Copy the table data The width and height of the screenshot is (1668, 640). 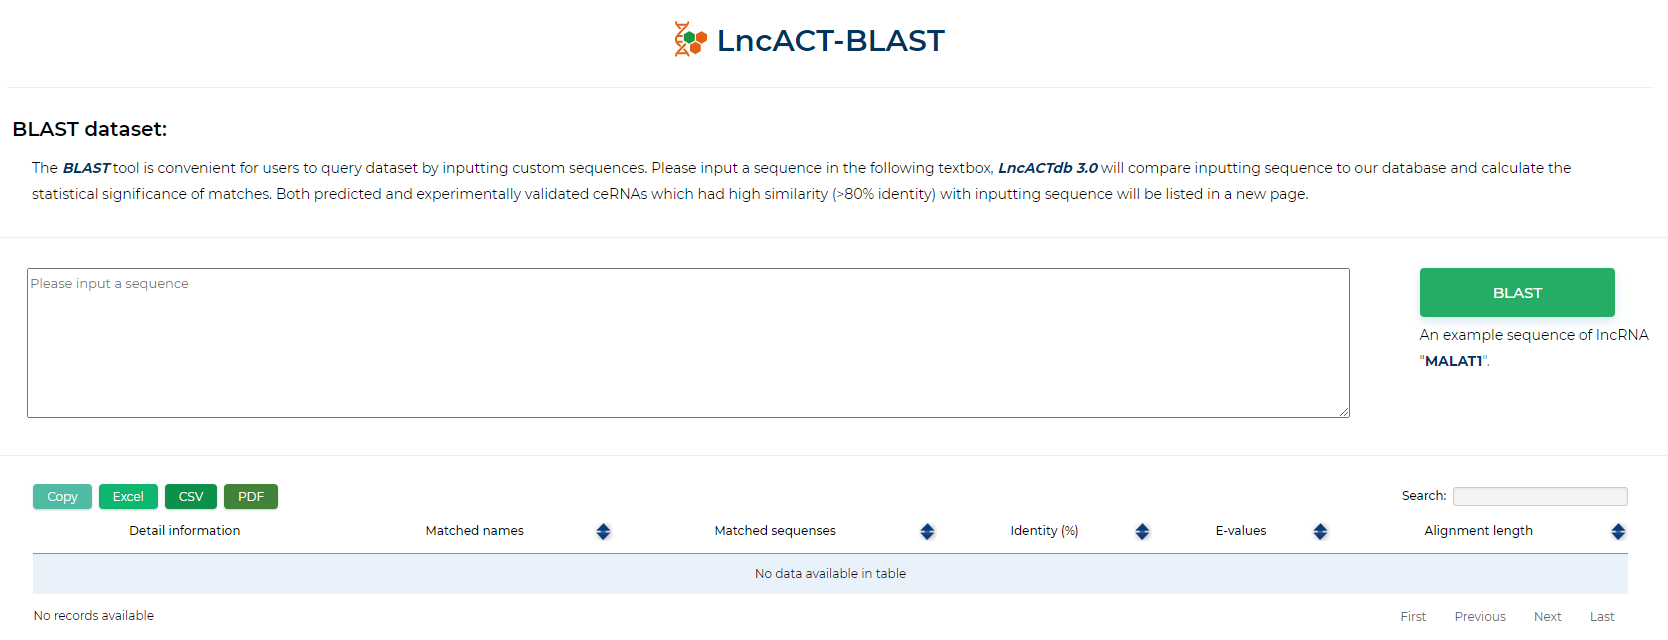(x=62, y=497)
